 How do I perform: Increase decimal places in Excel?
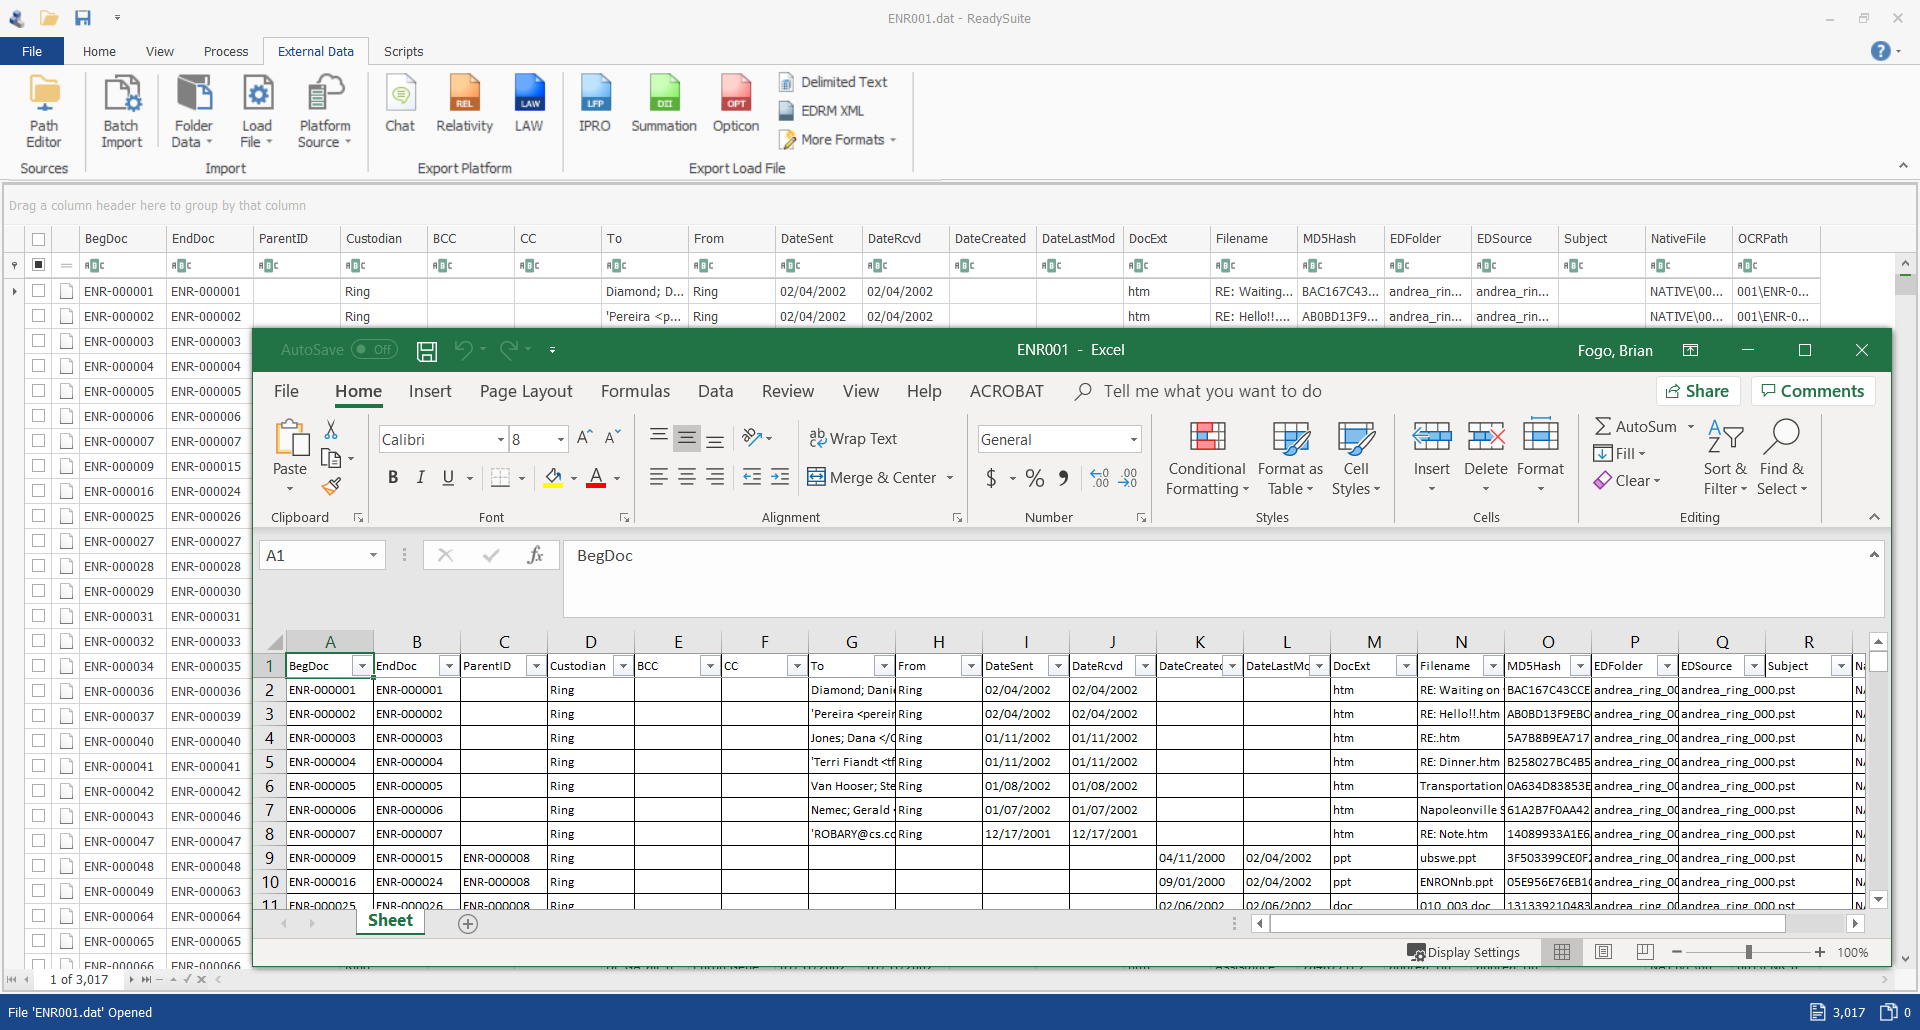(1100, 478)
